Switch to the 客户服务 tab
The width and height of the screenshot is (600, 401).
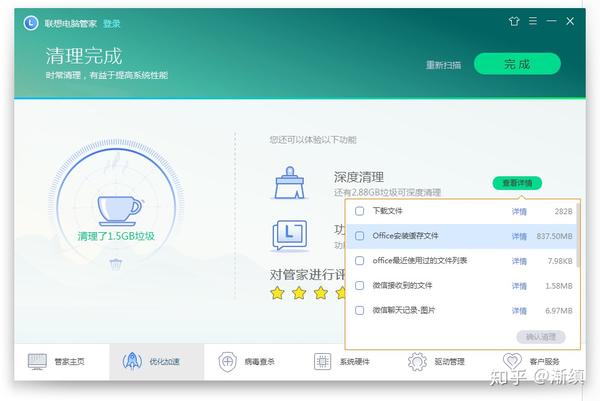[536, 362]
